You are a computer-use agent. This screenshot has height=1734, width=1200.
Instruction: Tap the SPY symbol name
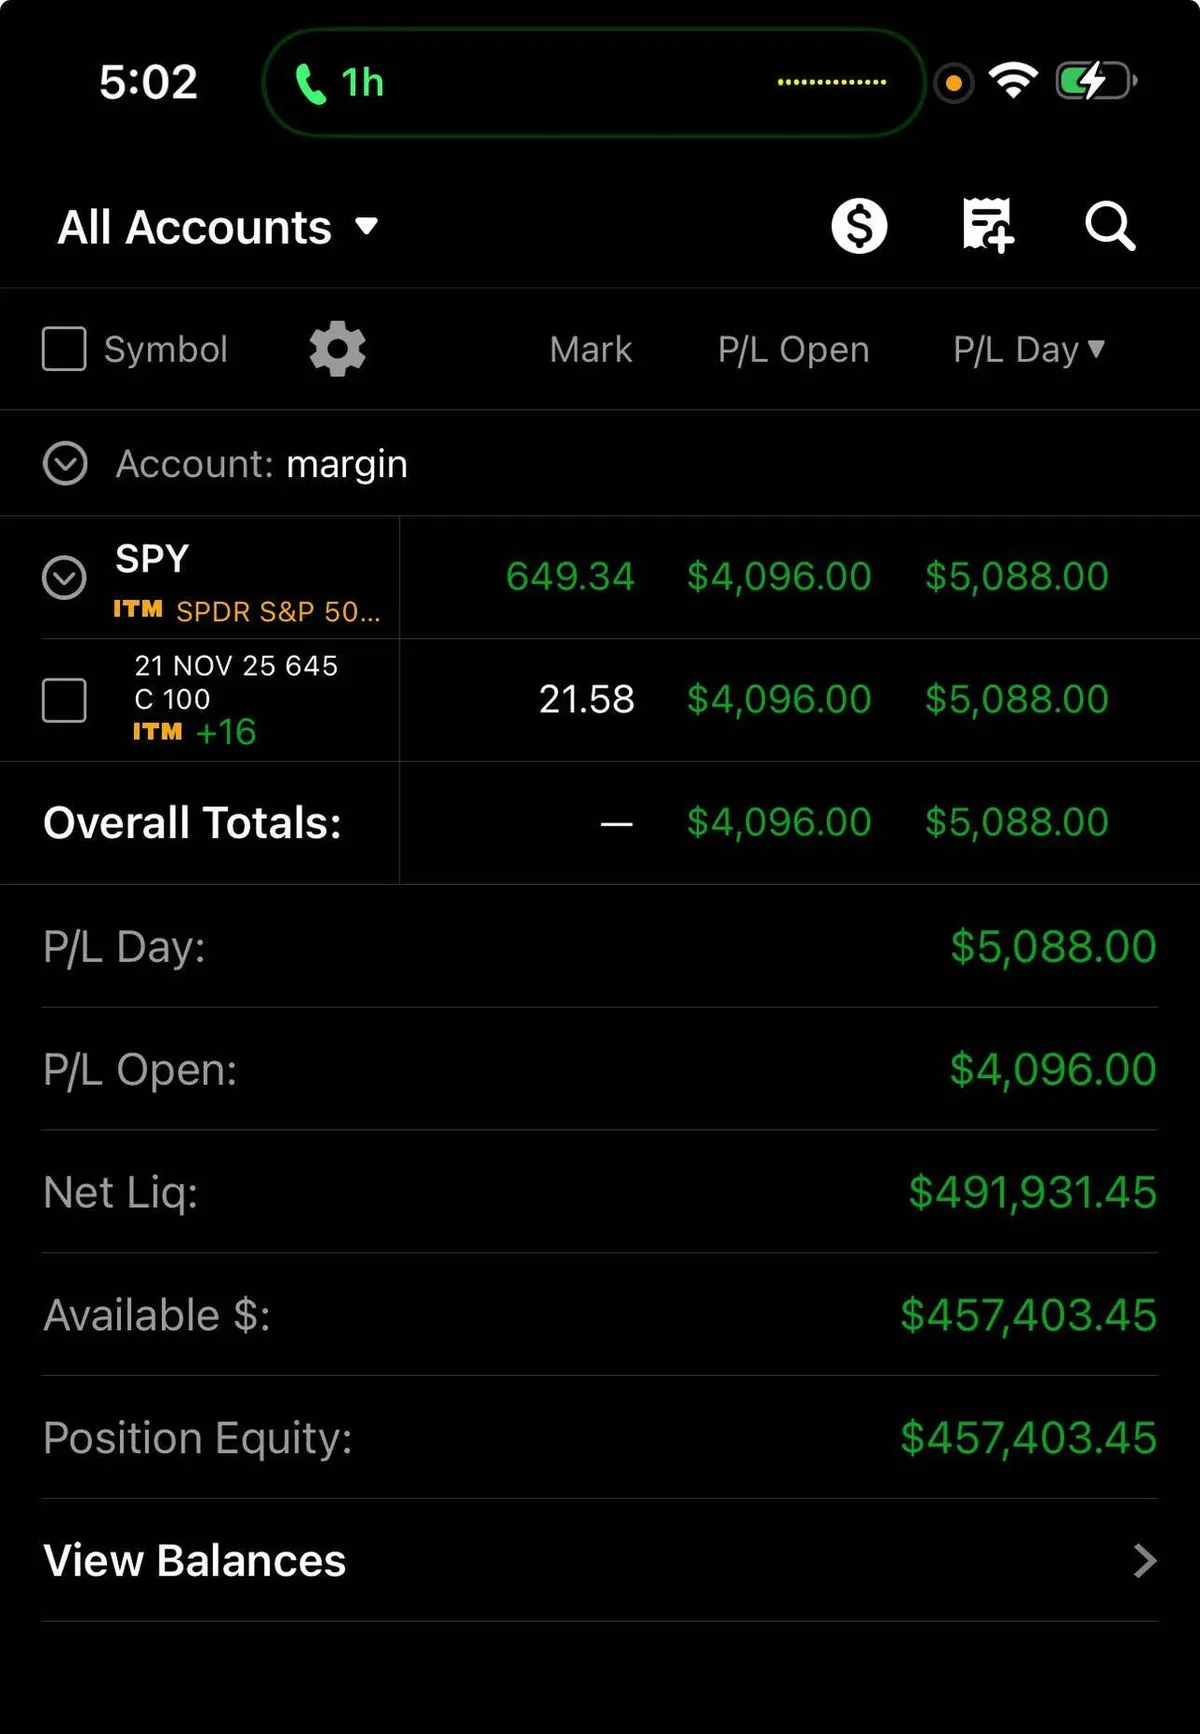click(x=152, y=558)
